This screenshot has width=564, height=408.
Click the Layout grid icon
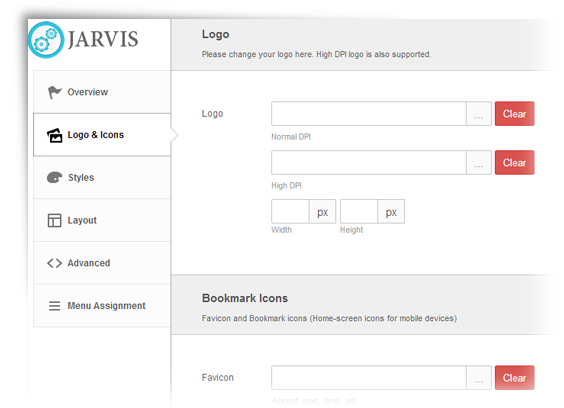[x=54, y=220]
